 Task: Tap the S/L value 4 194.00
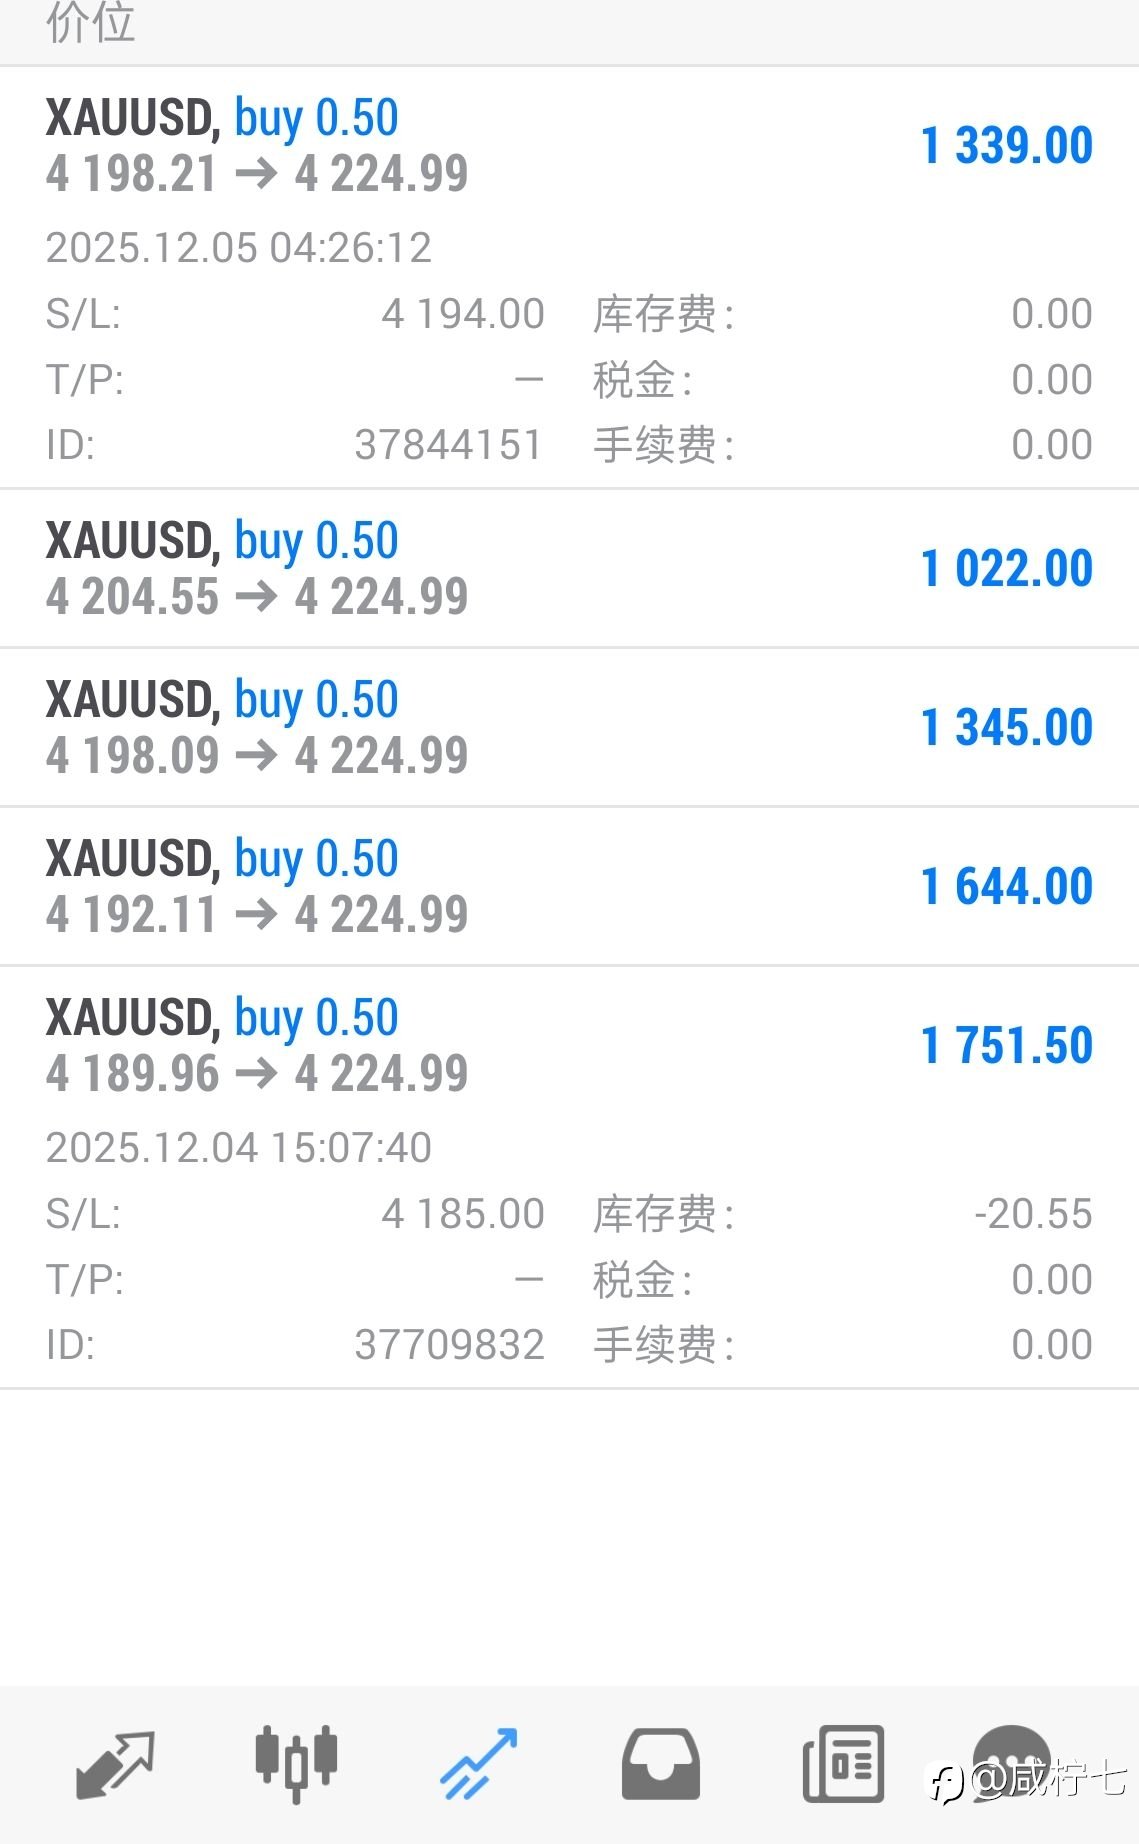(x=462, y=314)
